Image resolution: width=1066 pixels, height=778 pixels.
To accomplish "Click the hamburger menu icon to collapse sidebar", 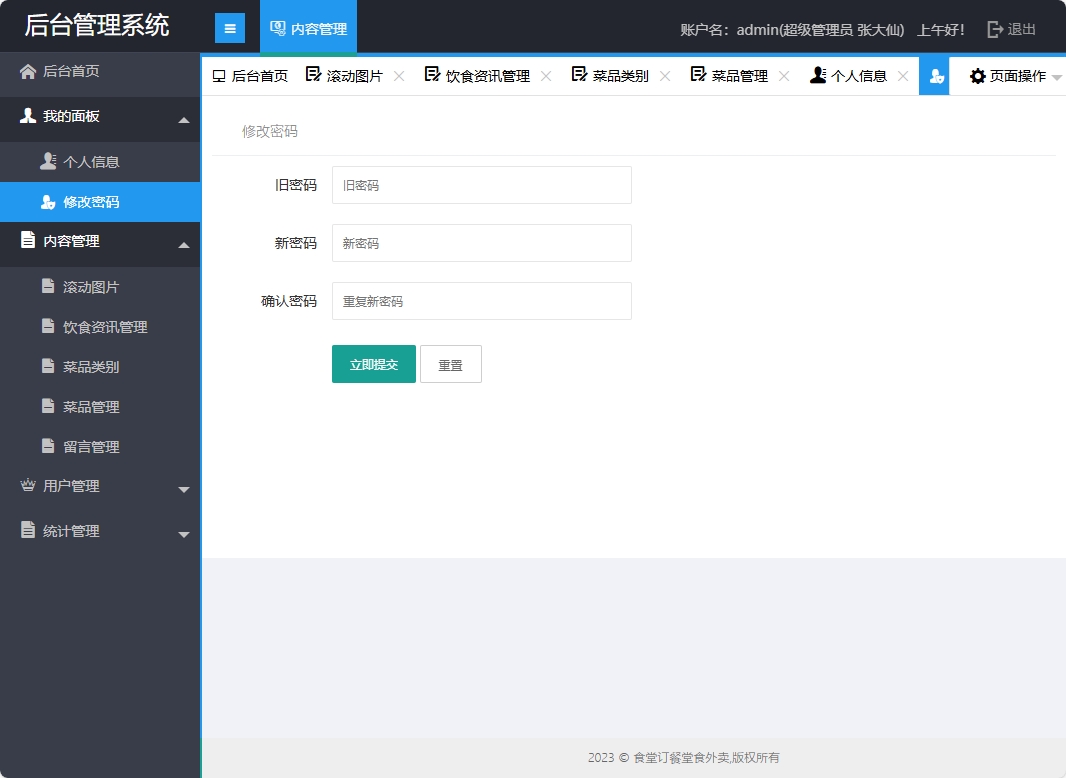I will pos(230,27).
